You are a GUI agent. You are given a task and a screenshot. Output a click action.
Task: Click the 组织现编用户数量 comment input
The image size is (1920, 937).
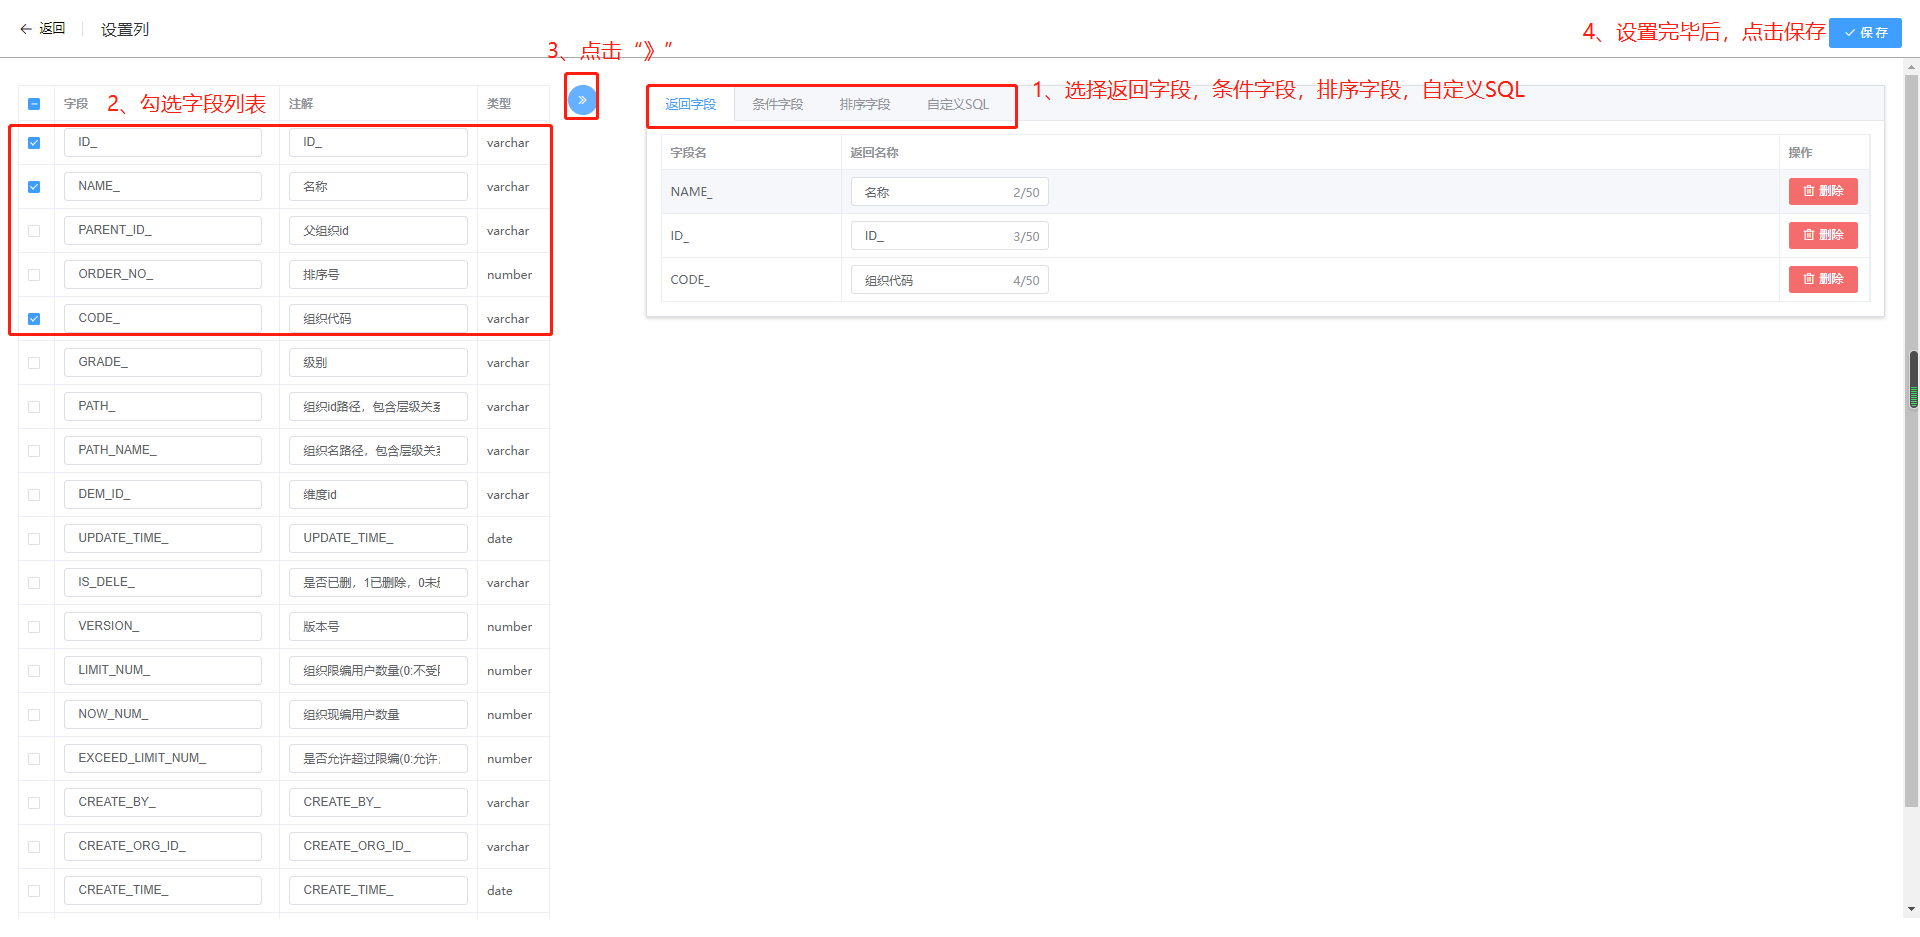(x=378, y=714)
